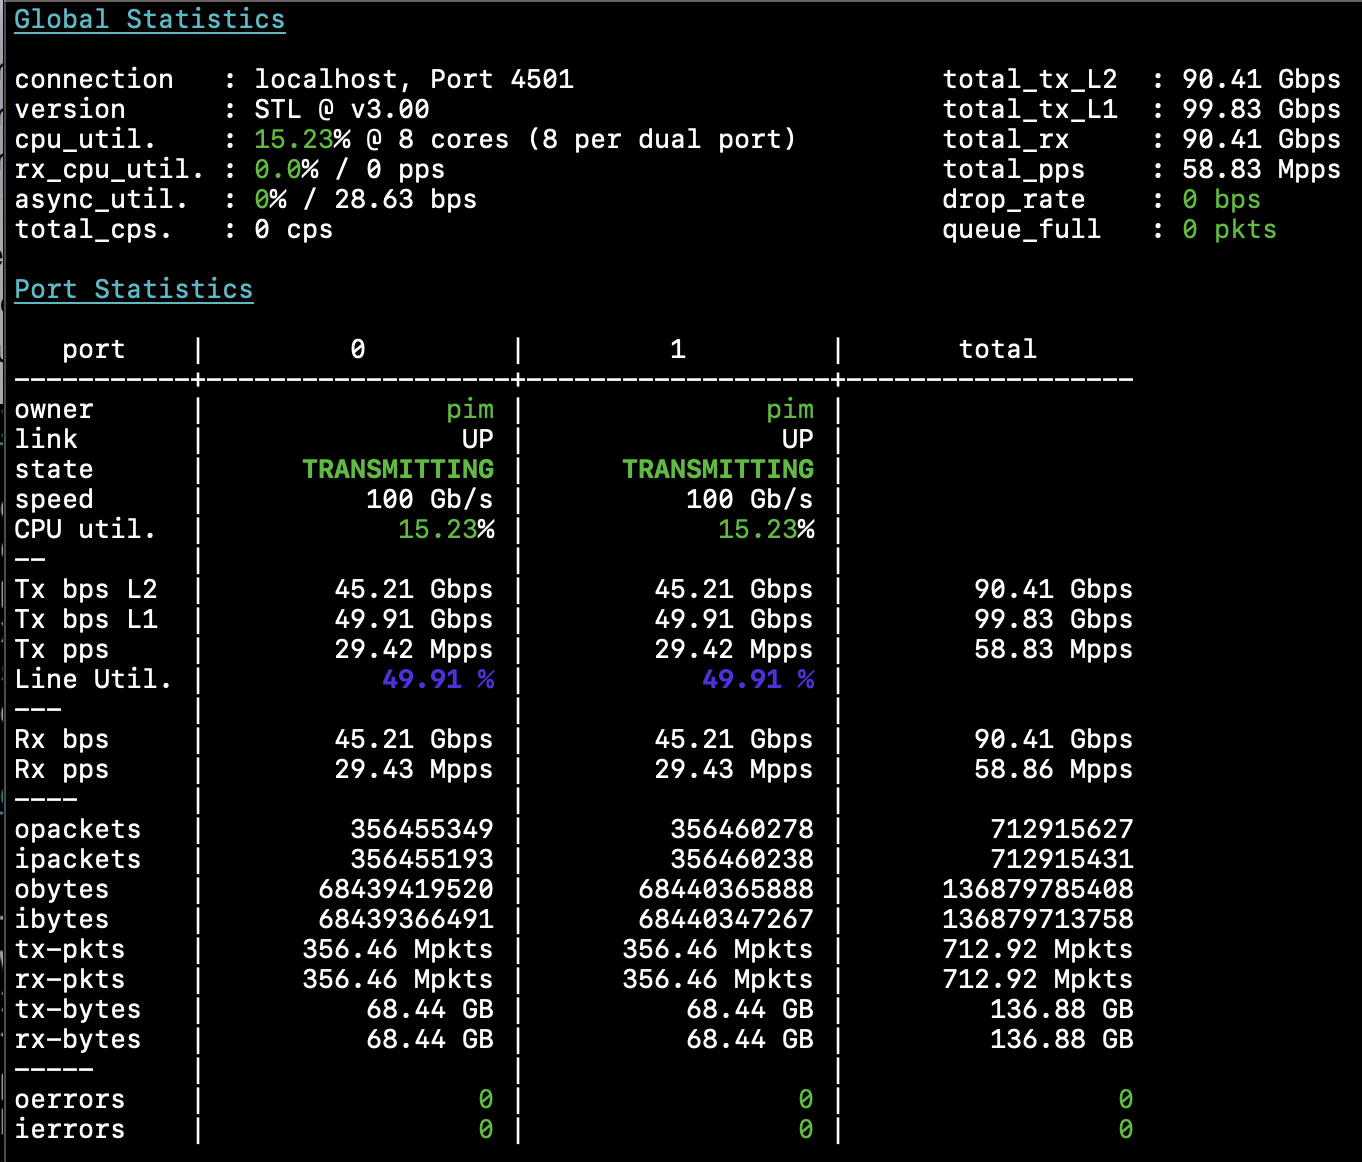
Task: Click the port 0 Line Util. 49.91 % value
Action: (x=438, y=680)
